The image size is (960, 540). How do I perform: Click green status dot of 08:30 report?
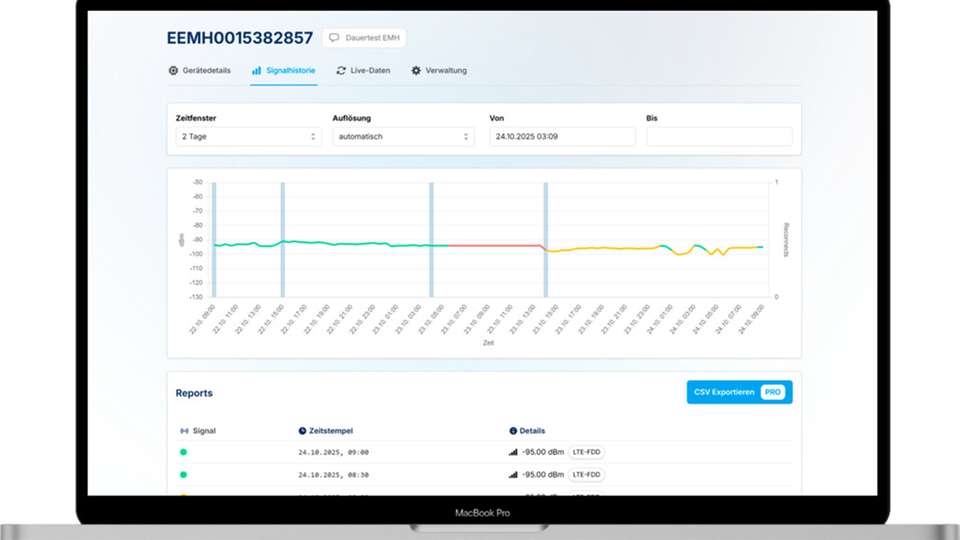(x=183, y=475)
